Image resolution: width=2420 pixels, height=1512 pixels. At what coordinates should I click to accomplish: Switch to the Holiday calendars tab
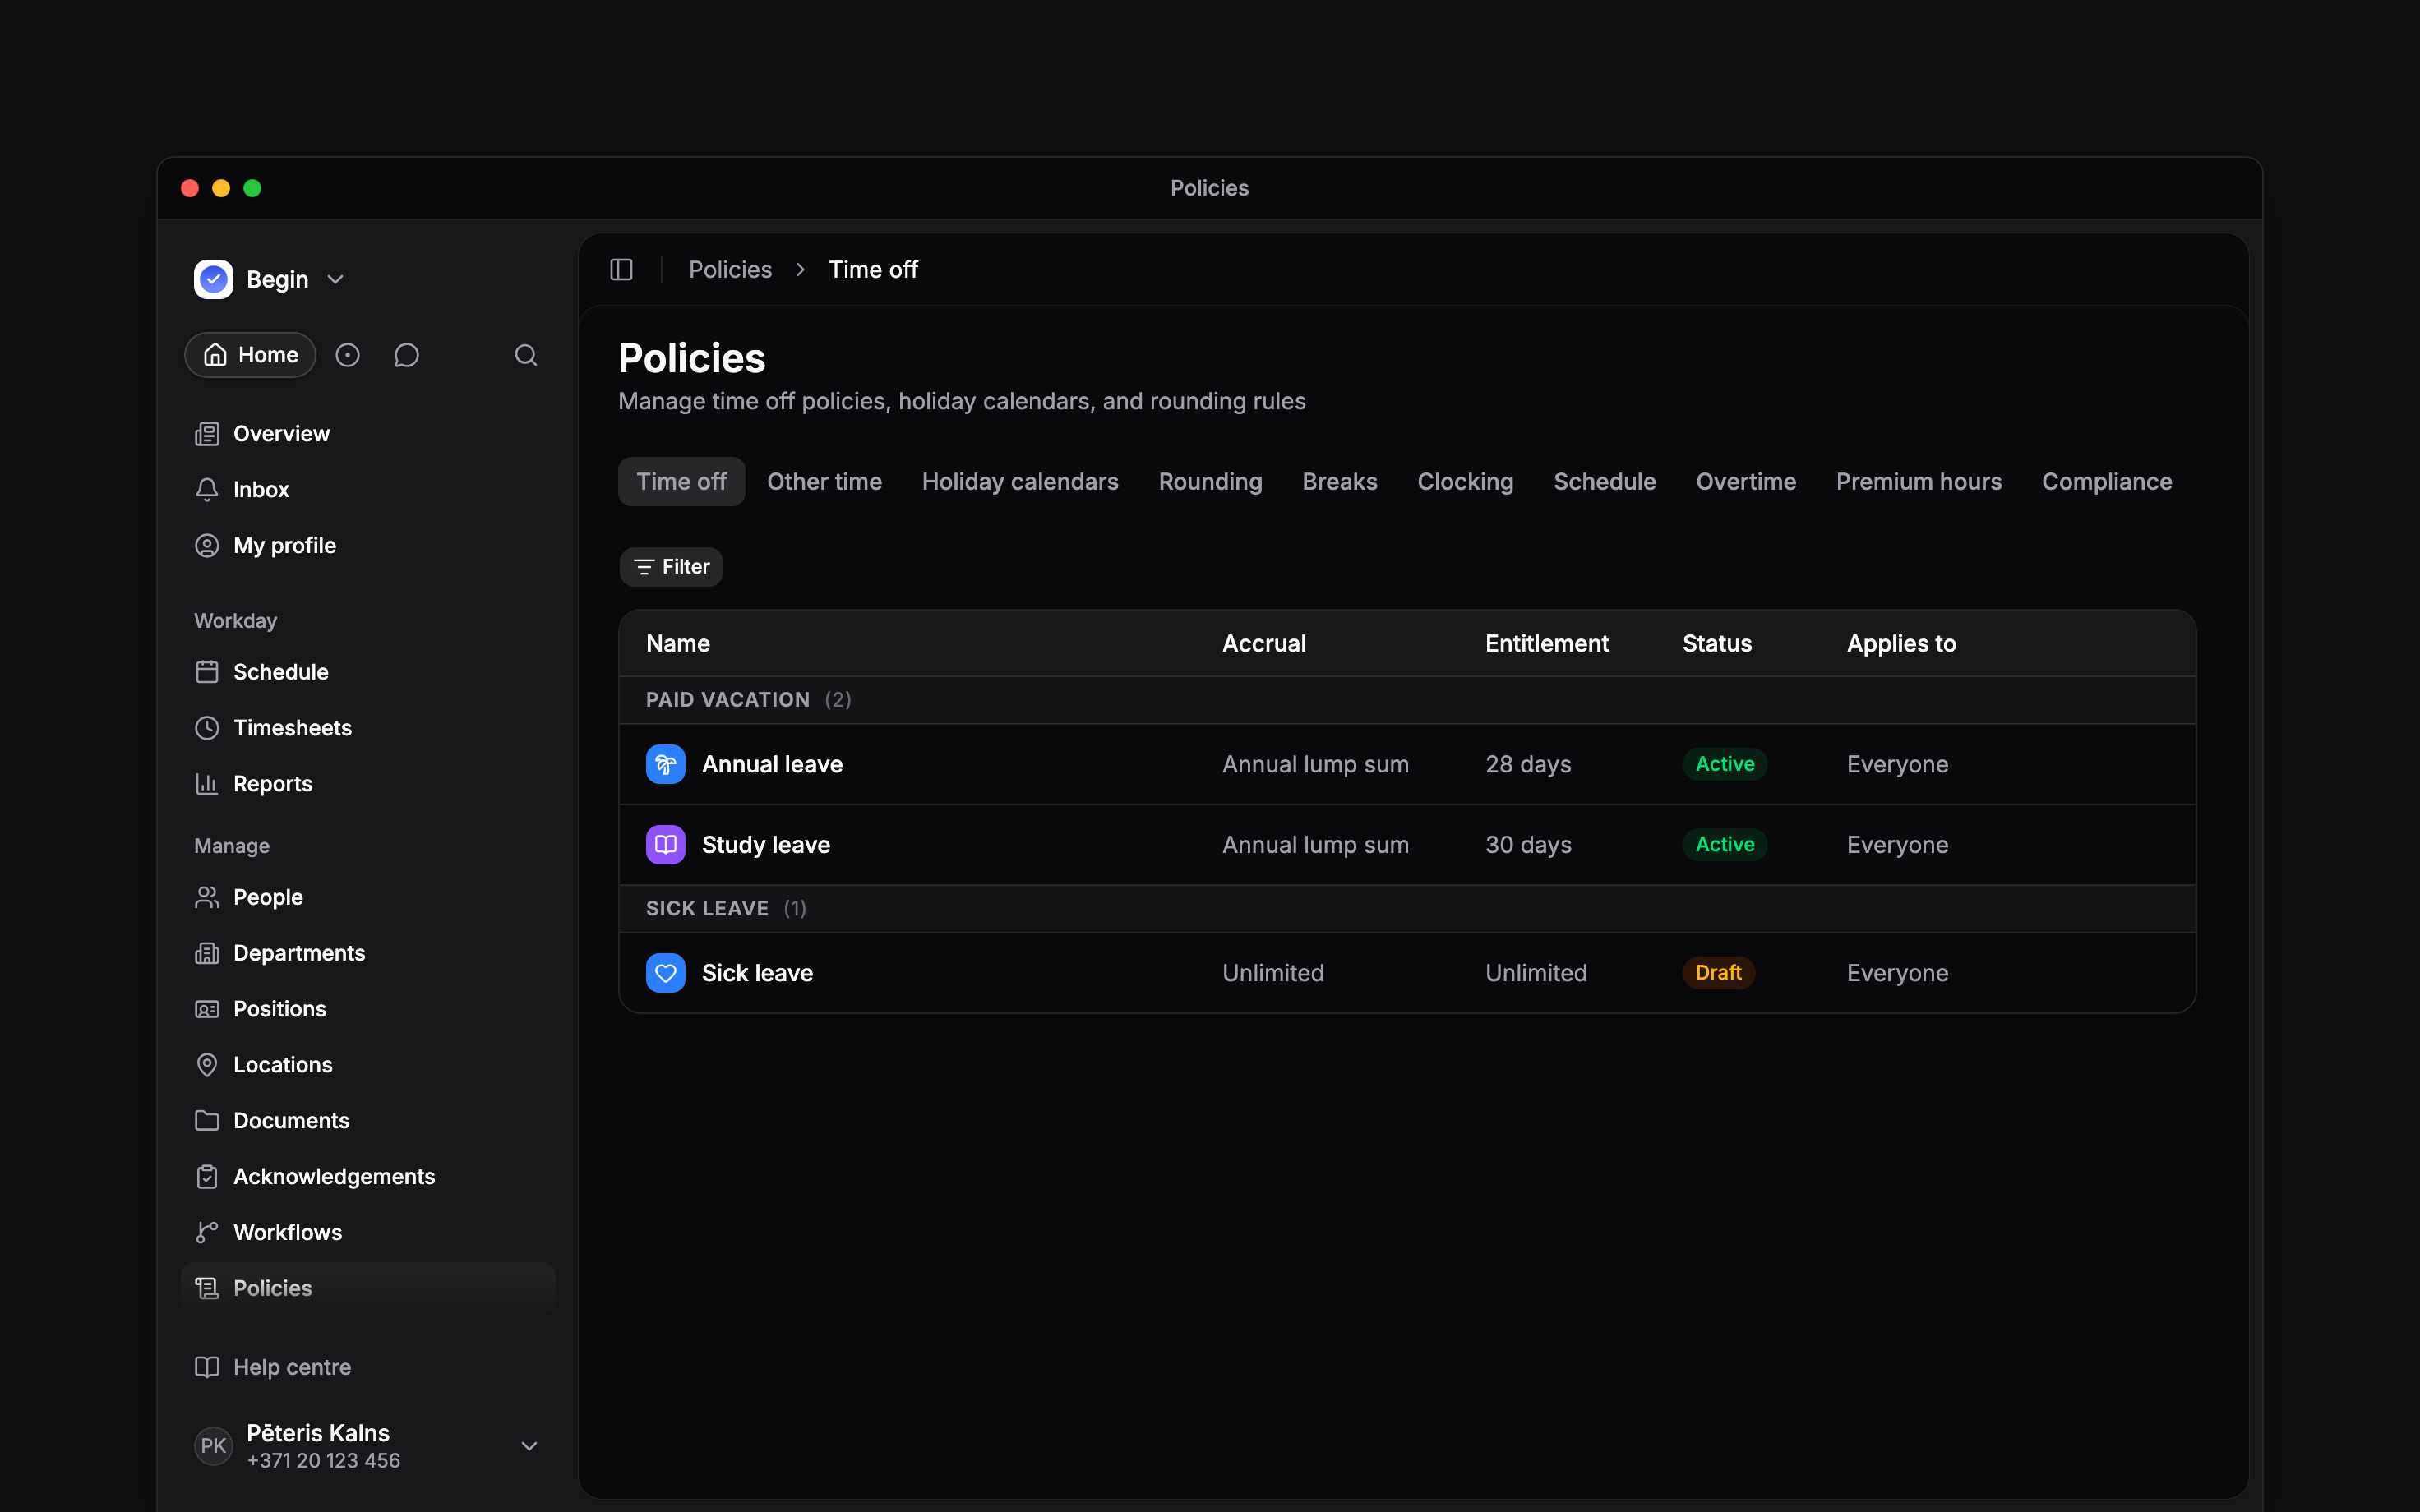click(x=1020, y=482)
